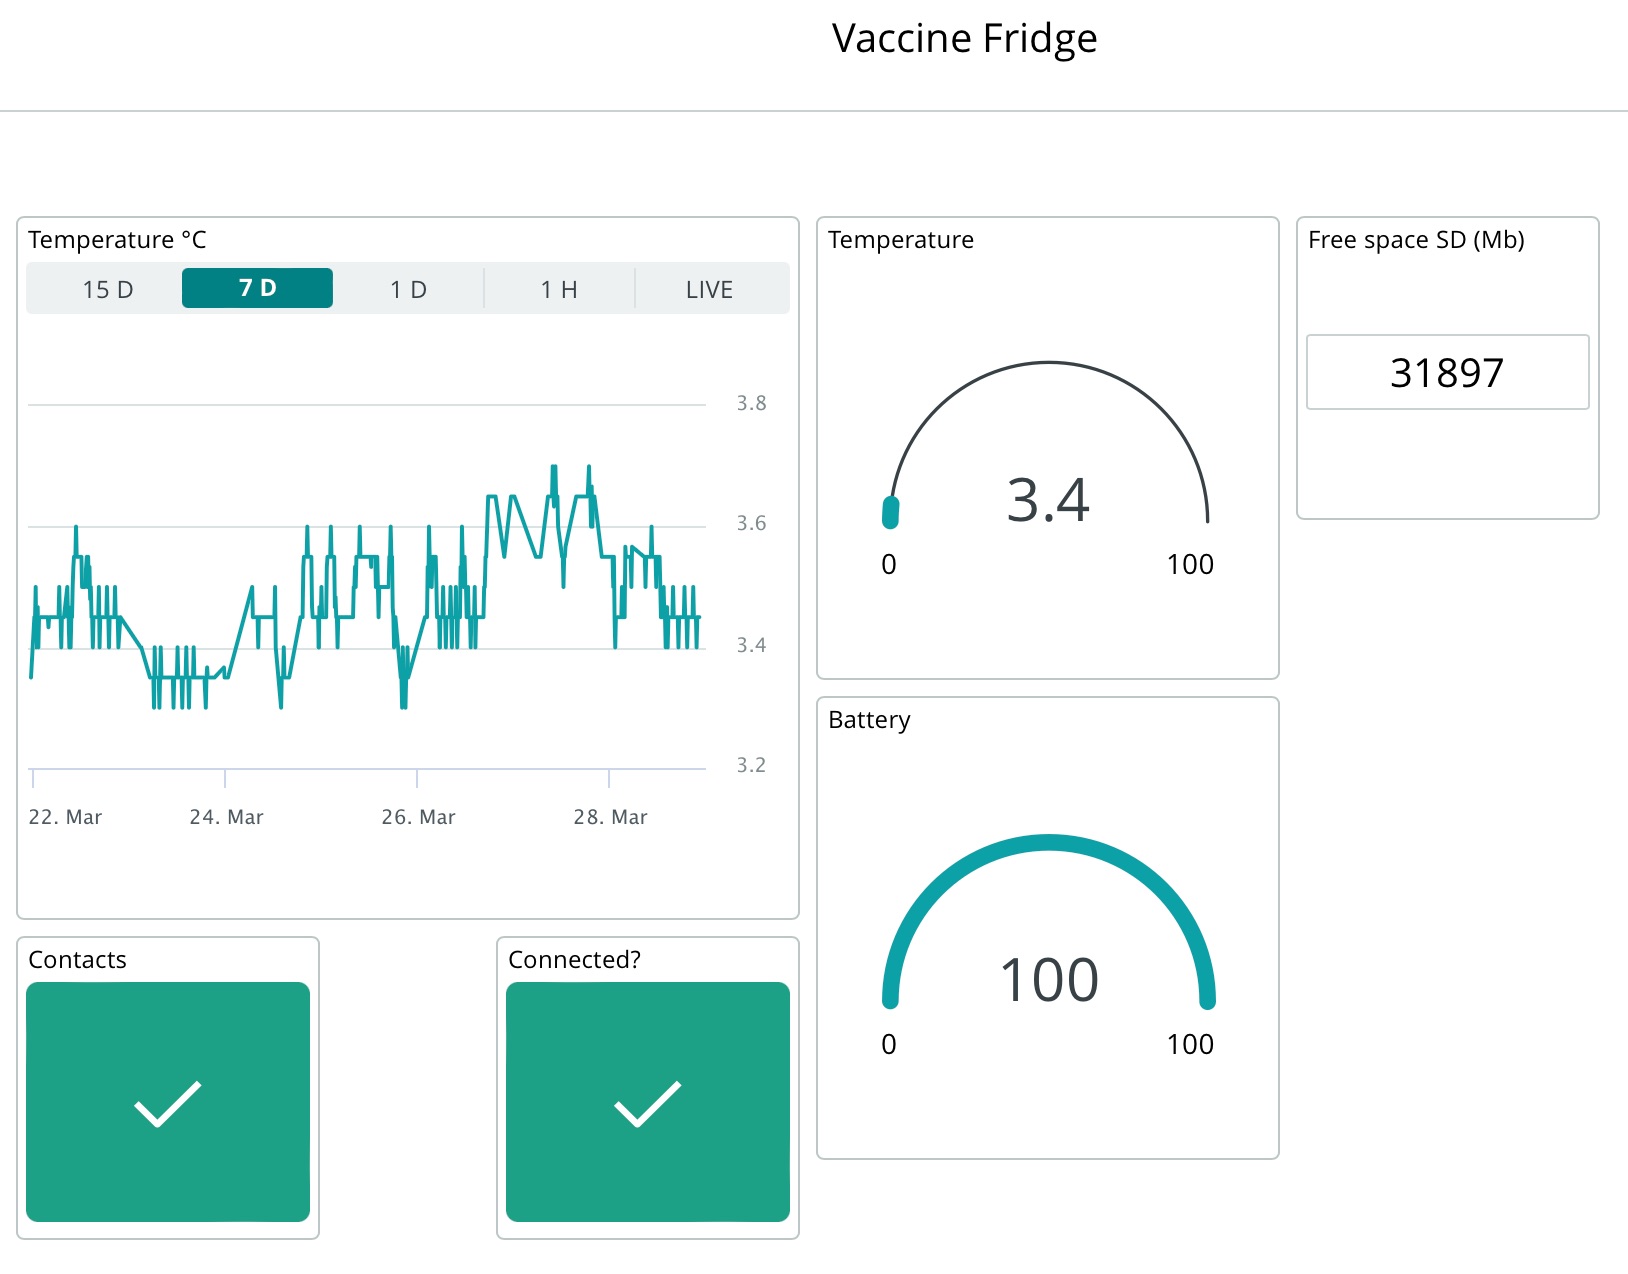1628x1274 pixels.
Task: Switch chart to 1 H range
Action: click(x=558, y=289)
